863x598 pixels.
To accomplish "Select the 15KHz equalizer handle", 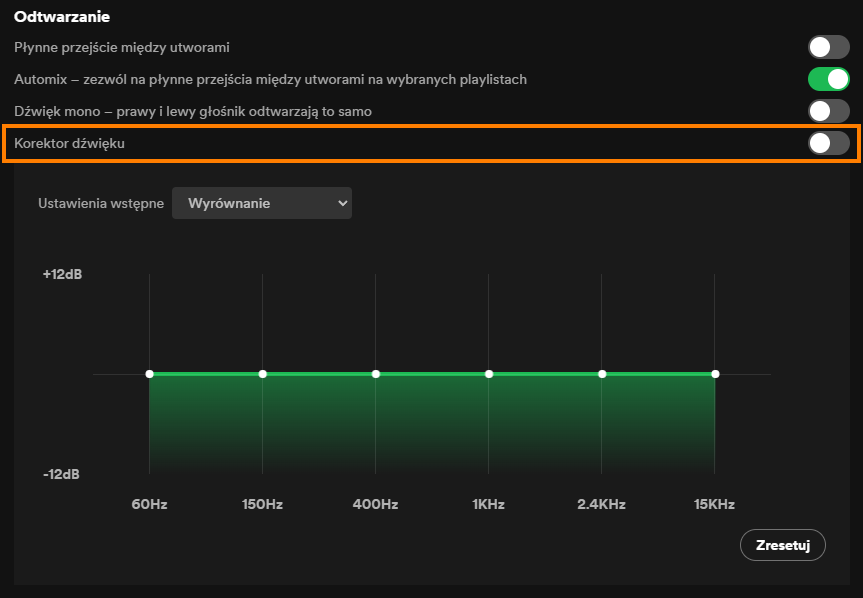I will coord(715,374).
